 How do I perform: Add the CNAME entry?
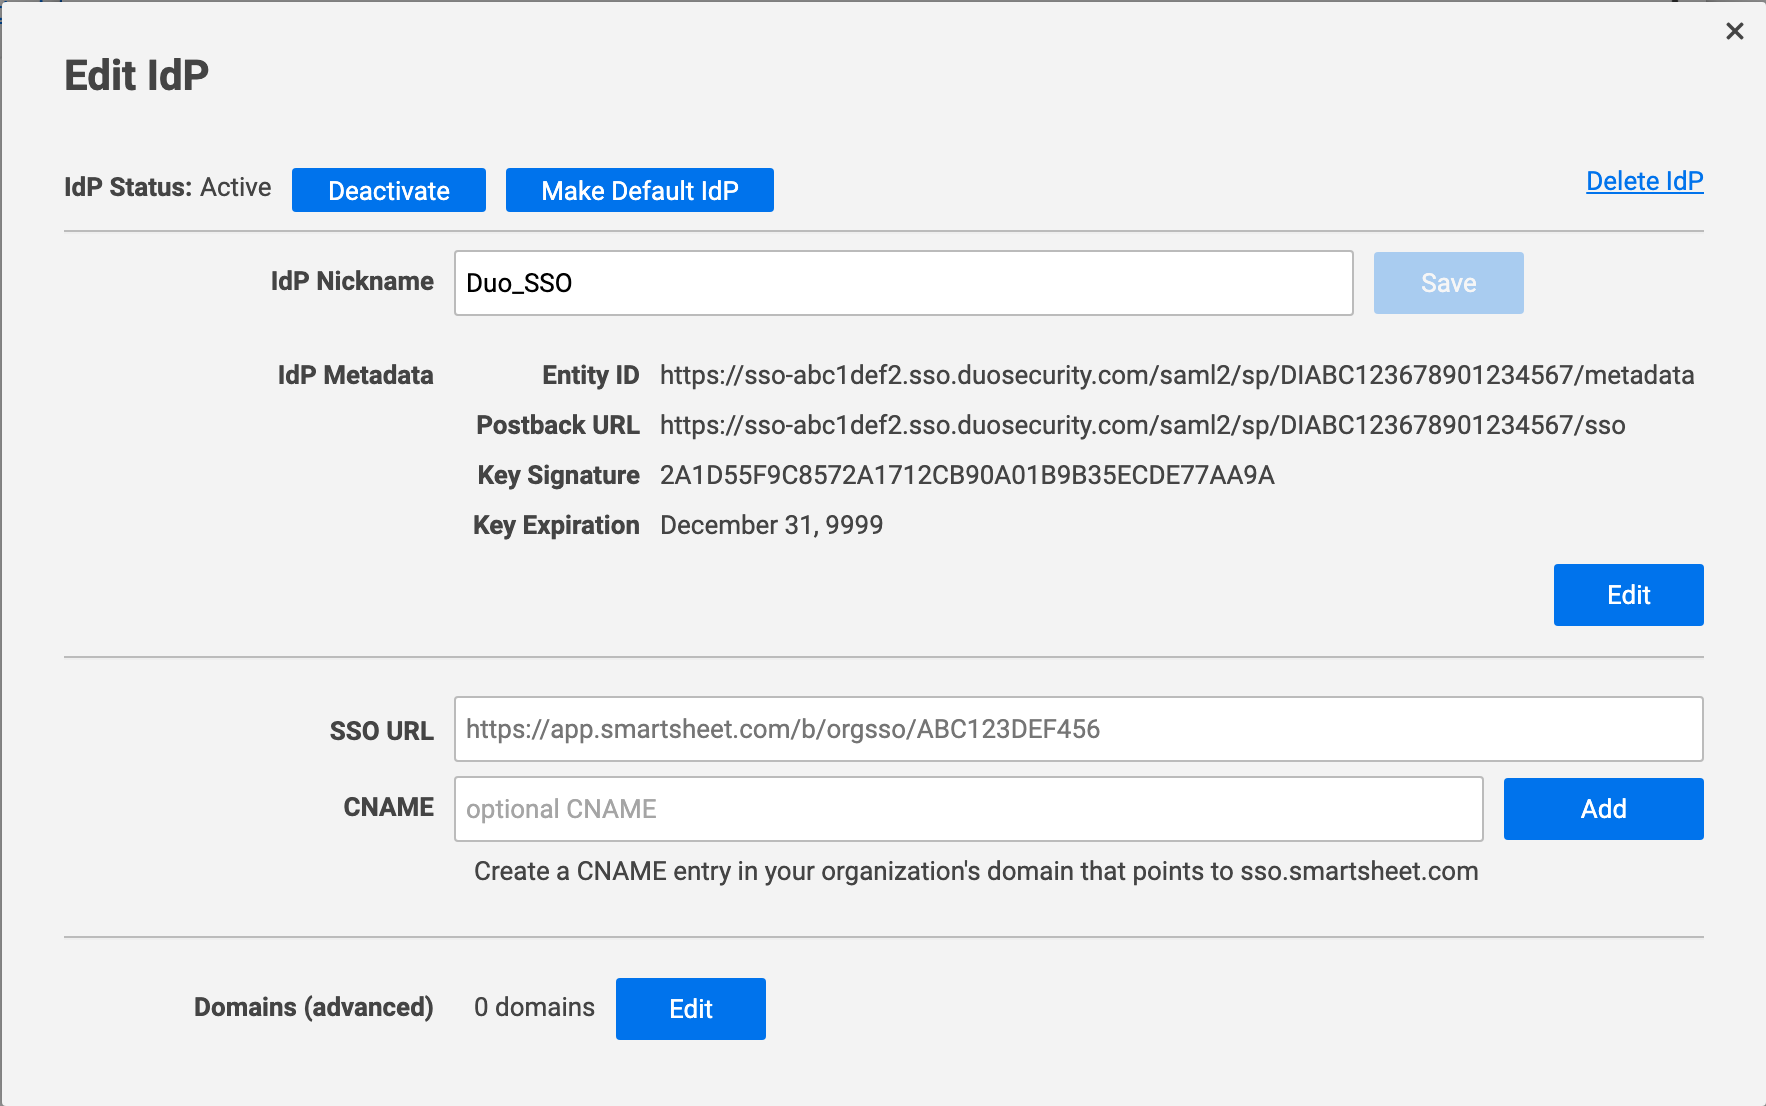1602,808
